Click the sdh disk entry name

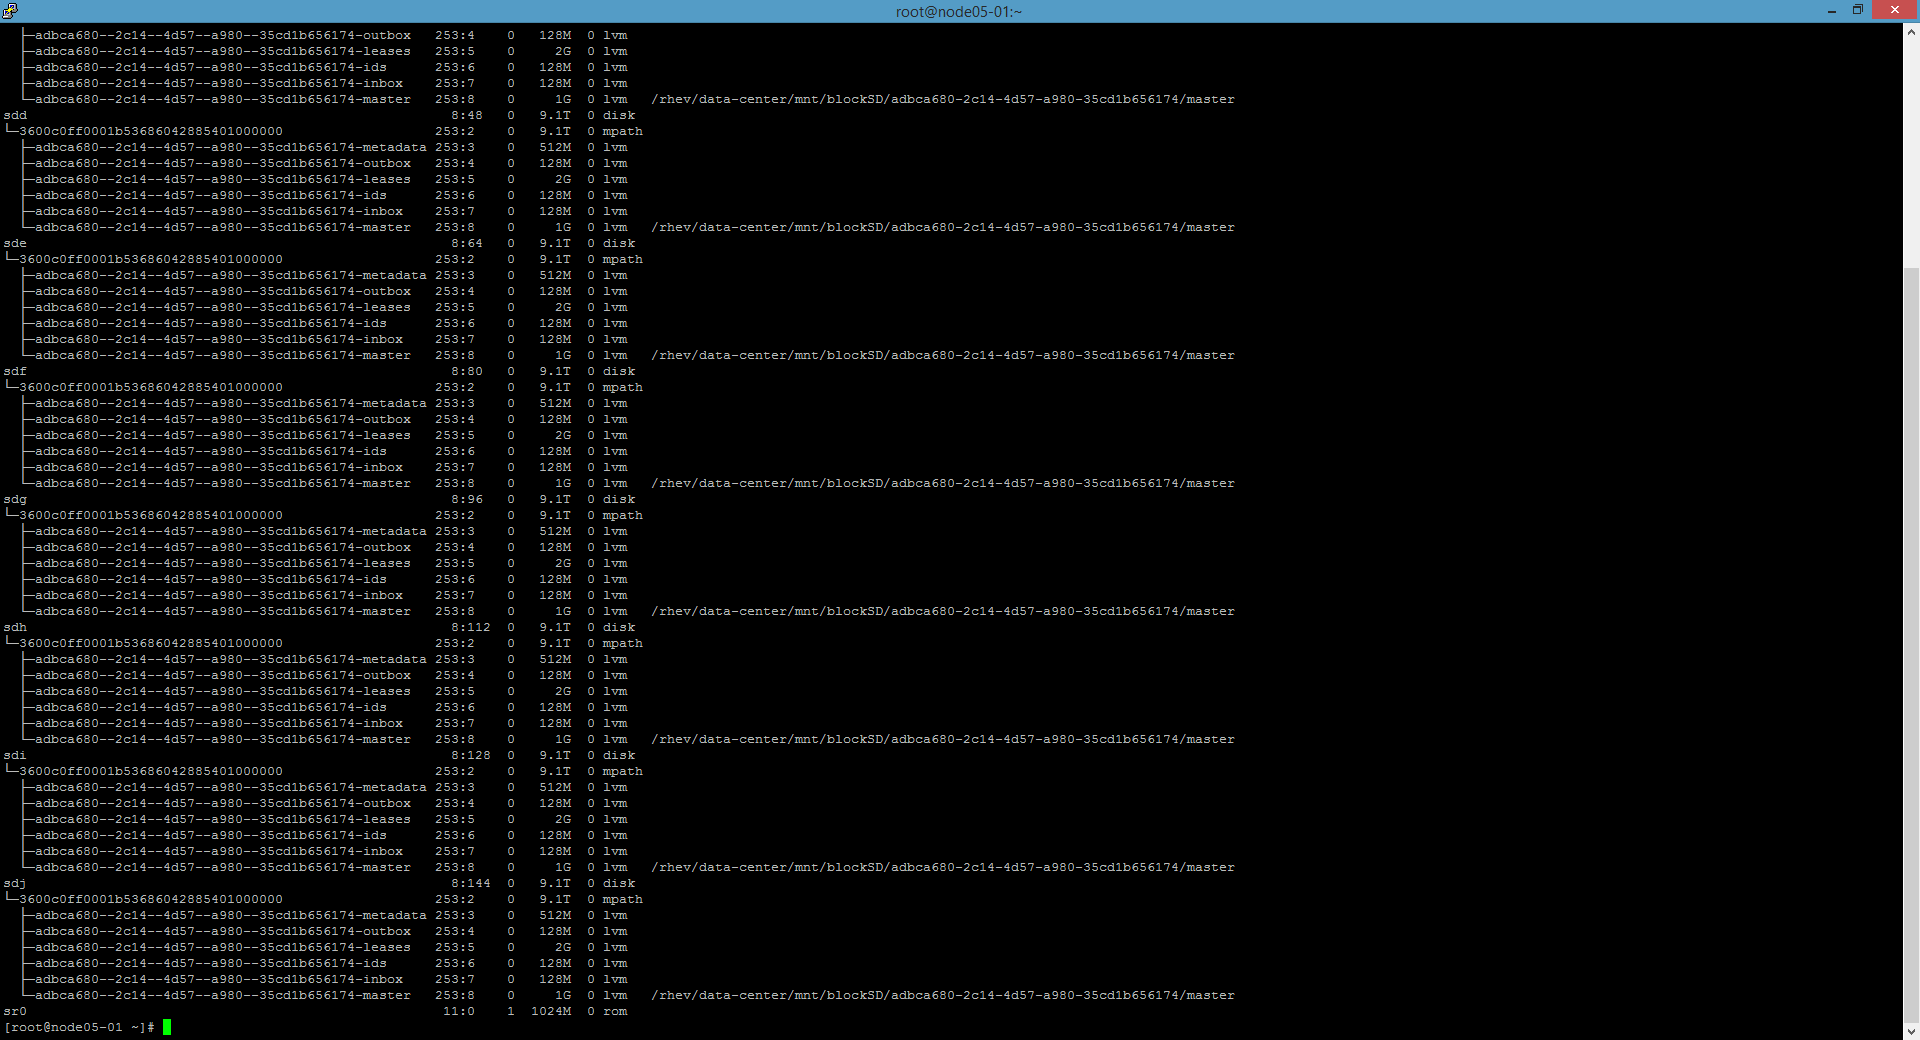tap(15, 627)
